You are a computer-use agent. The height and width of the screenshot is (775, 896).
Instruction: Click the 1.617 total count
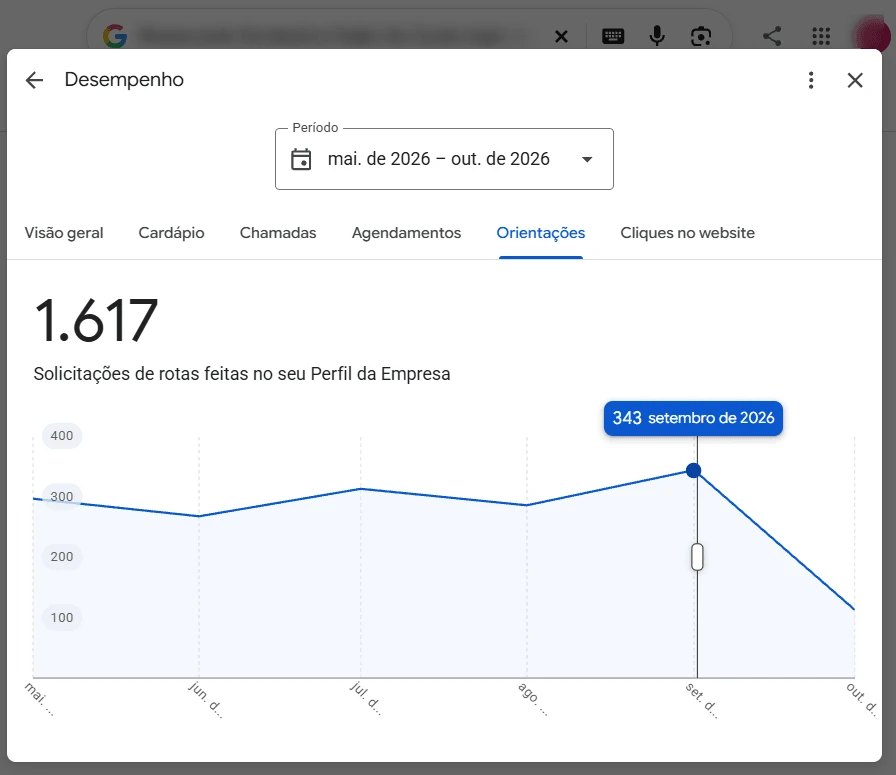click(x=96, y=321)
